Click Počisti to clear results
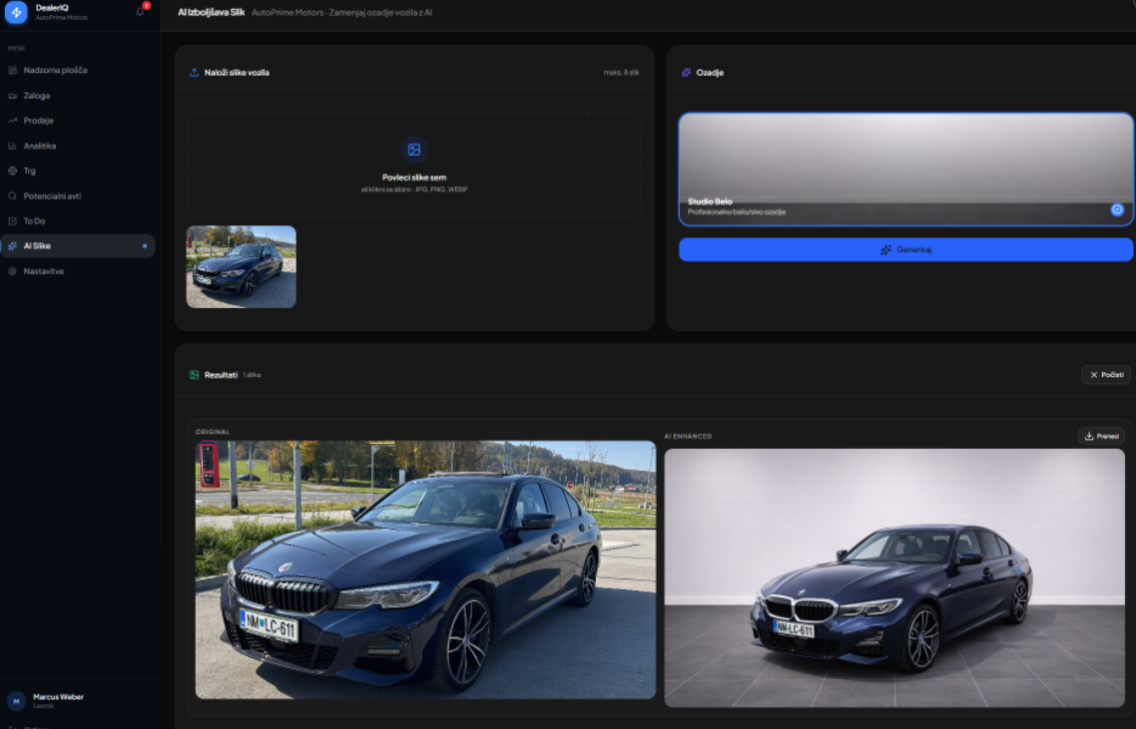 point(1106,375)
